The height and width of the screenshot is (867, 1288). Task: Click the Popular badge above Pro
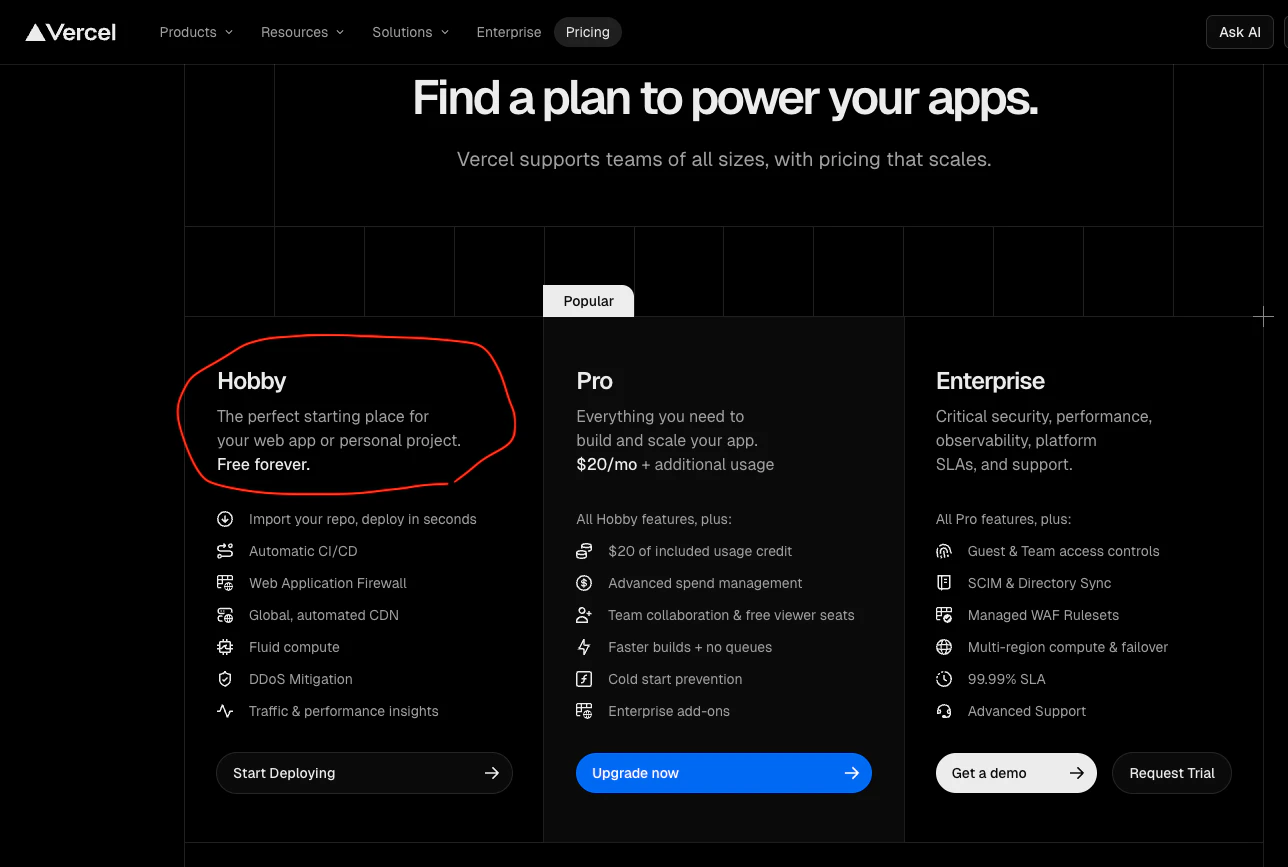click(x=588, y=301)
